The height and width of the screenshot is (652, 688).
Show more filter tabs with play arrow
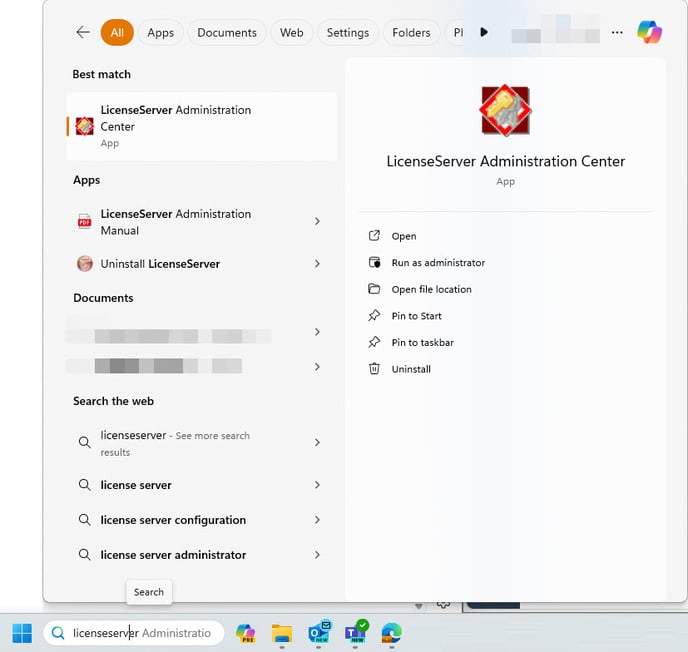484,32
